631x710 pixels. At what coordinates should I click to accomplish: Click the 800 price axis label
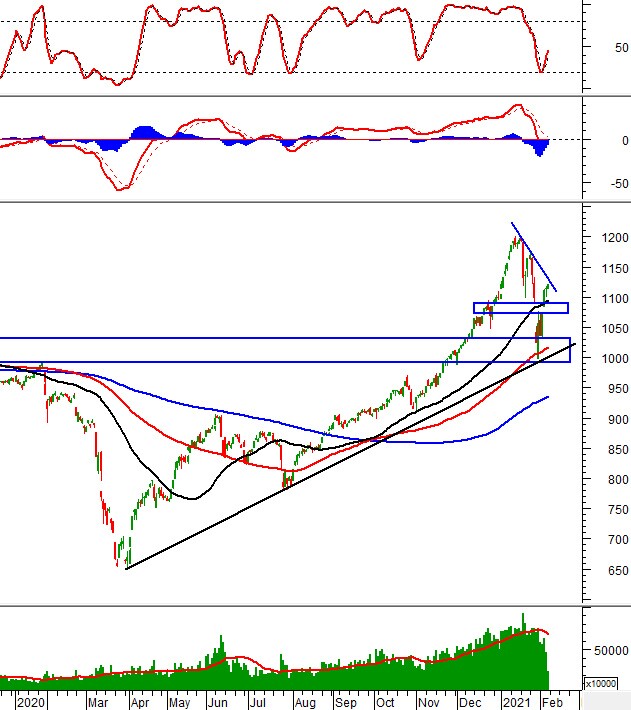[618, 480]
